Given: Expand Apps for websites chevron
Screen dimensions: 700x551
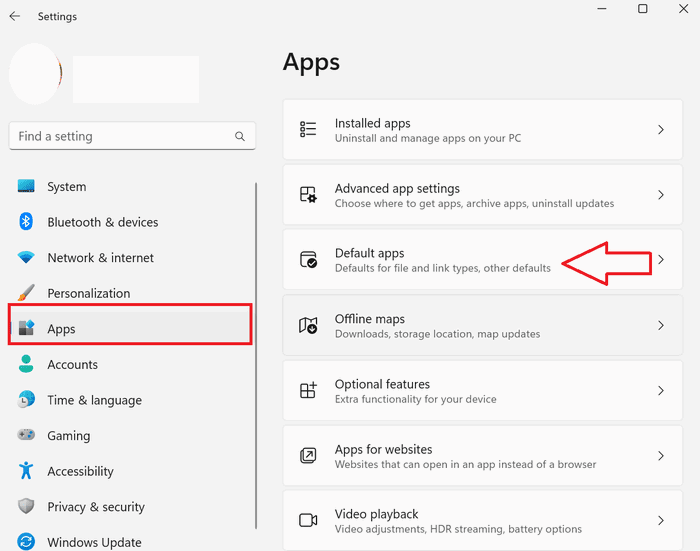Looking at the screenshot, I should tap(661, 455).
